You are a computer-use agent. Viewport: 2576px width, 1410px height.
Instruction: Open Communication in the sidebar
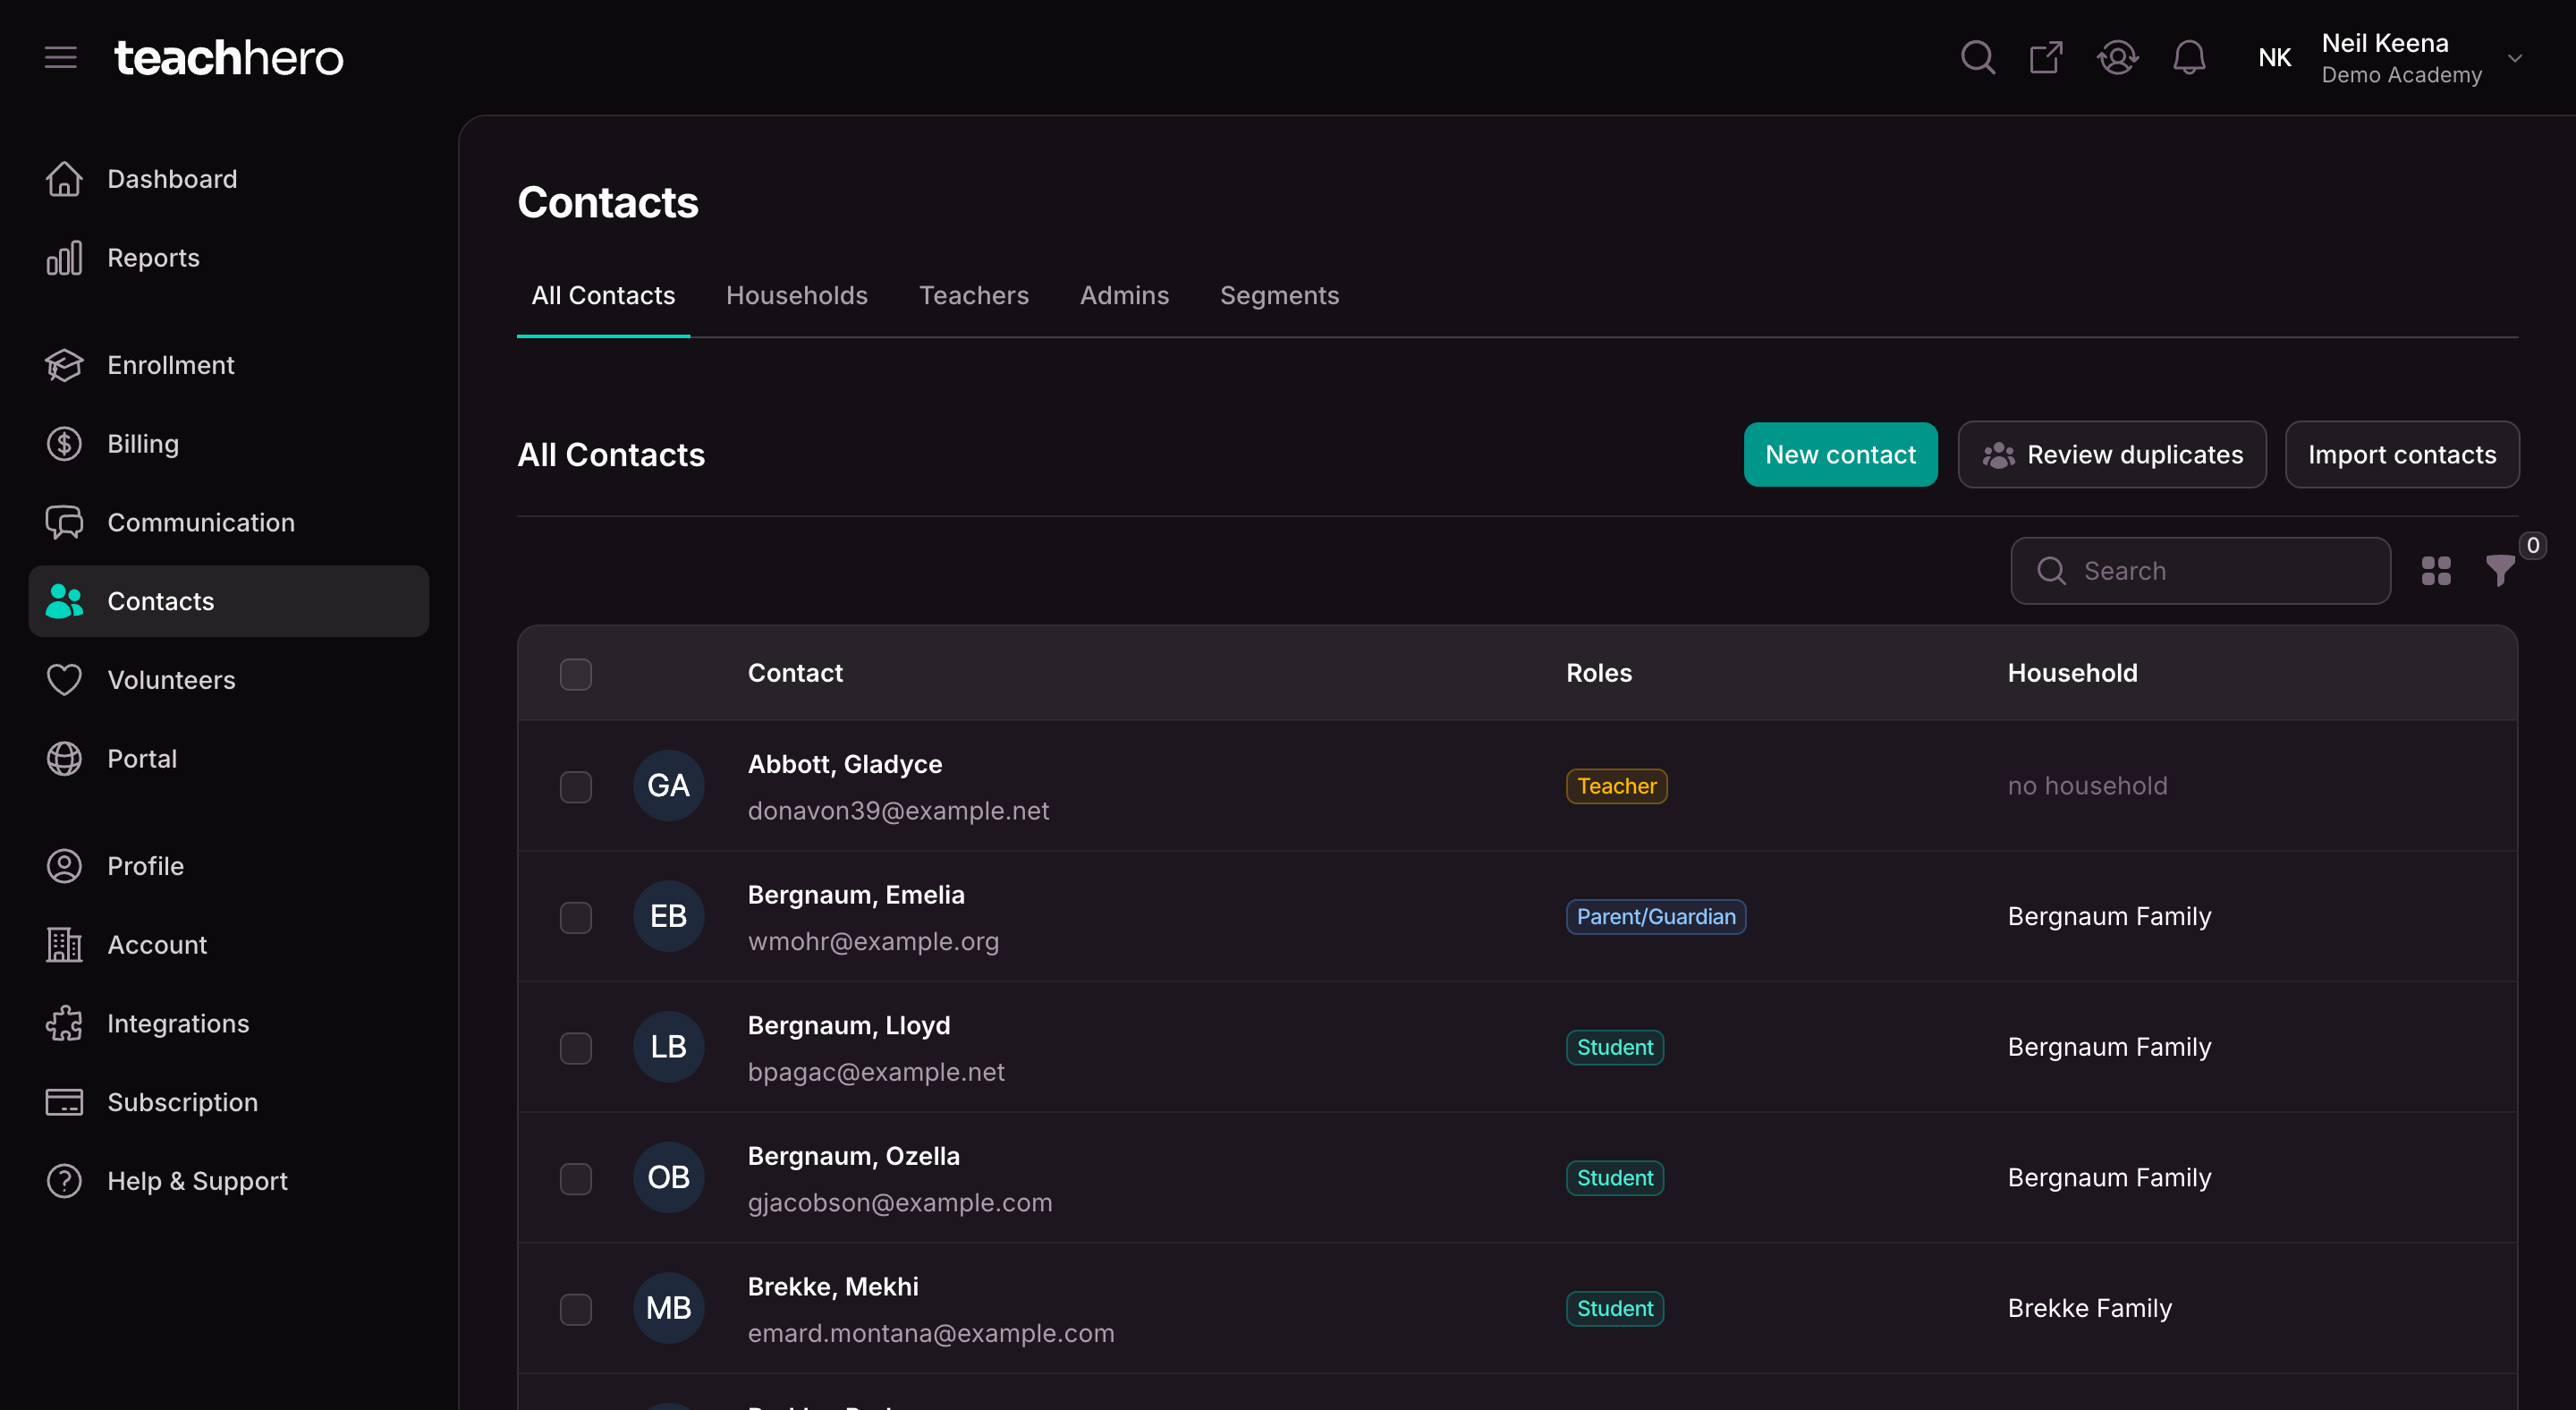tap(229, 523)
